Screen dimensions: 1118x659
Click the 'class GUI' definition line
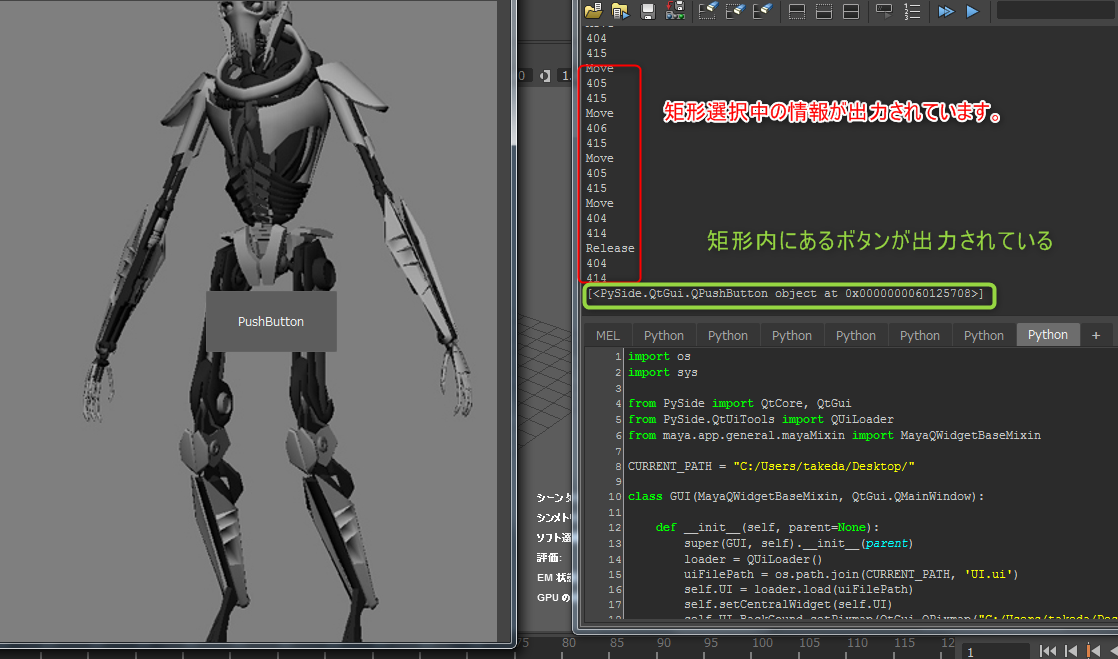[x=806, y=496]
